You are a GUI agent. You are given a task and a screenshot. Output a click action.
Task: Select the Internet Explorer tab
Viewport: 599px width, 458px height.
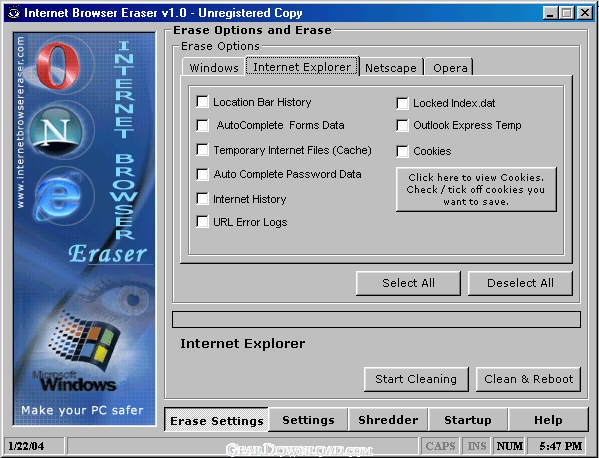pyautogui.click(x=302, y=66)
